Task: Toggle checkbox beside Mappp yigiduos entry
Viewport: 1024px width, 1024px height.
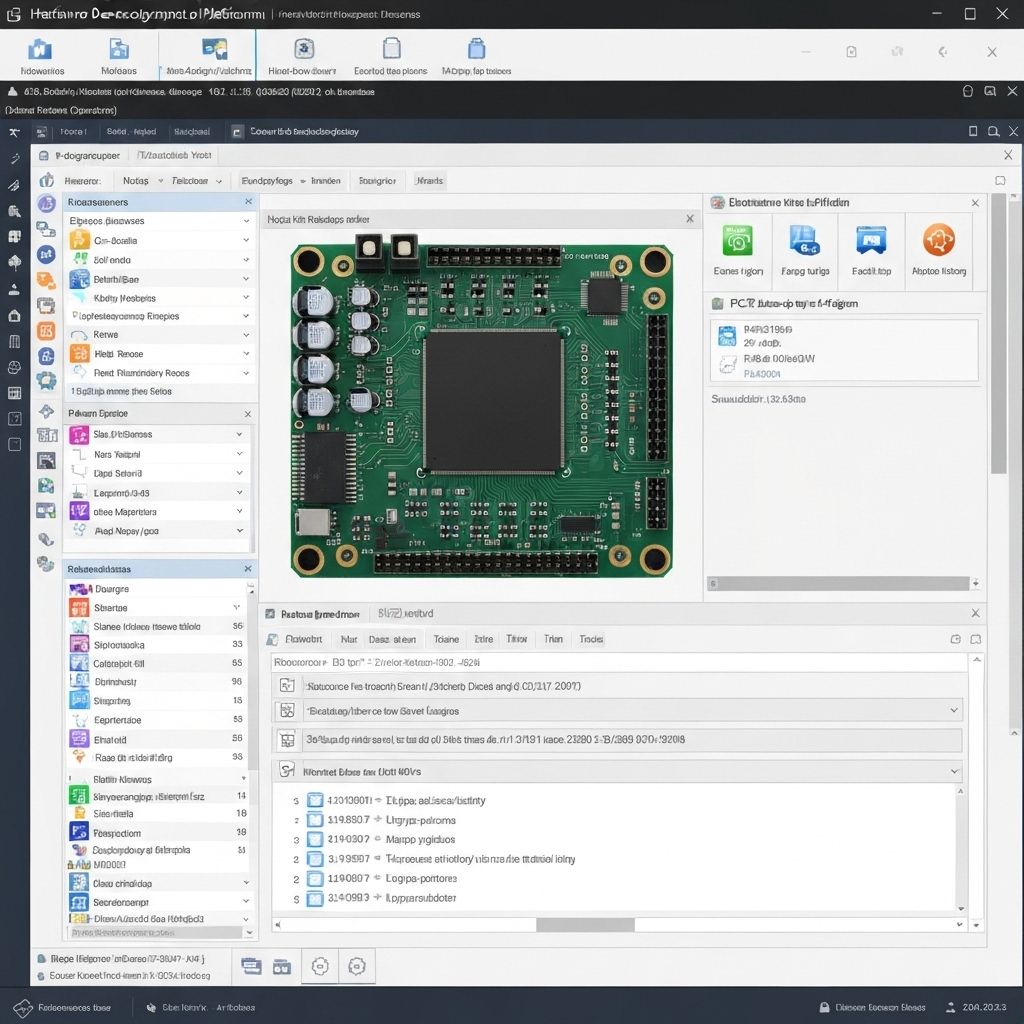Action: (315, 840)
